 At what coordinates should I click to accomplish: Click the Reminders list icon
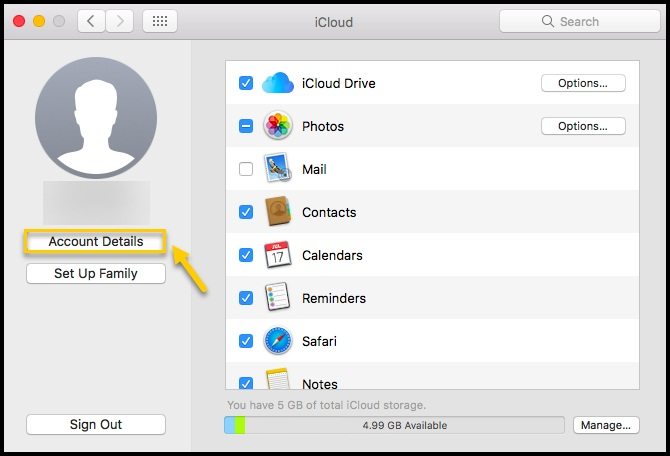click(278, 297)
